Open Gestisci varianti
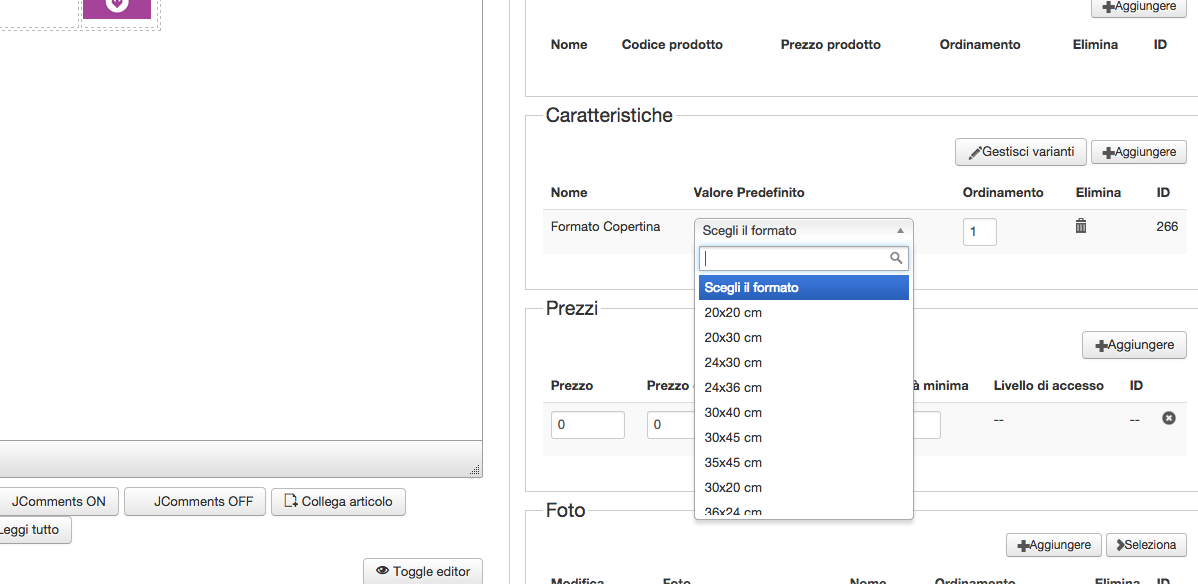The height and width of the screenshot is (584, 1198). pyautogui.click(x=1020, y=152)
